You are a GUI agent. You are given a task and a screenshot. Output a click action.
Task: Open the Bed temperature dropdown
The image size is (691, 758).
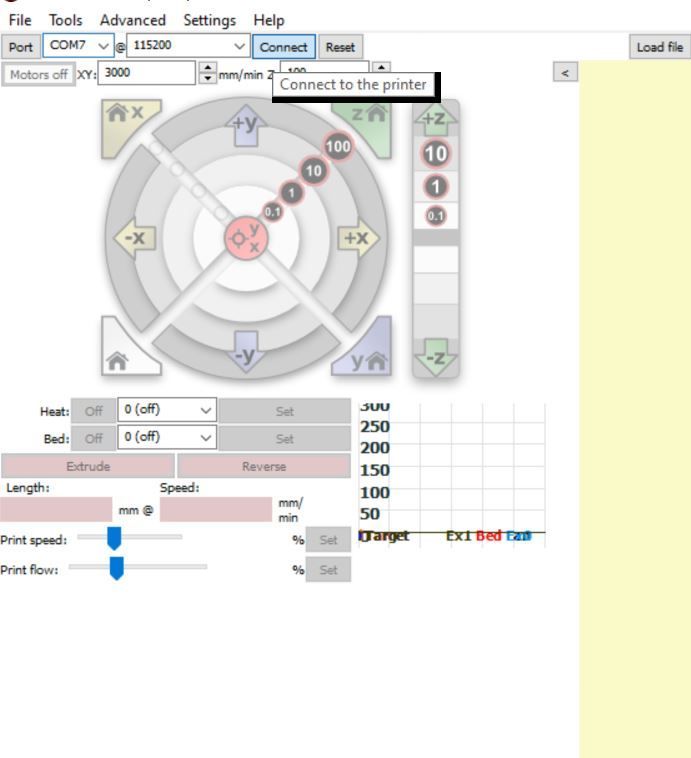(x=167, y=437)
